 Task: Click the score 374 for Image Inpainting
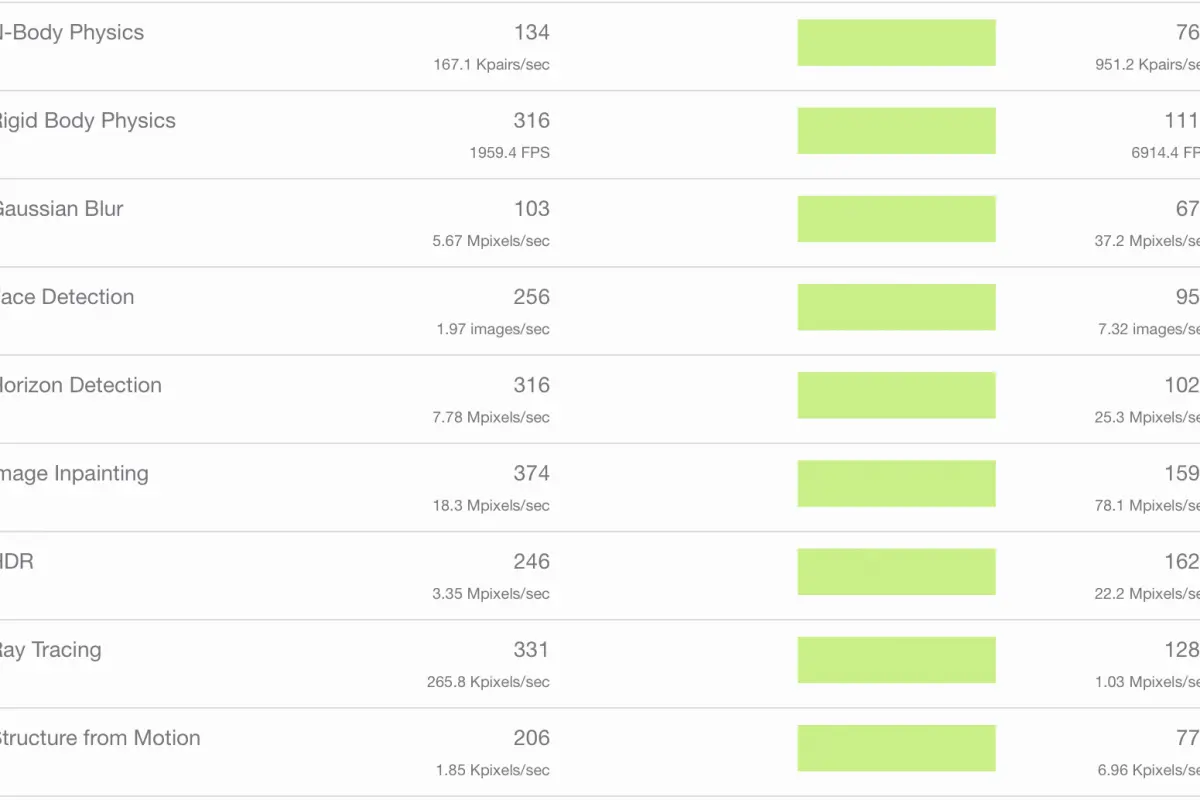(x=531, y=473)
